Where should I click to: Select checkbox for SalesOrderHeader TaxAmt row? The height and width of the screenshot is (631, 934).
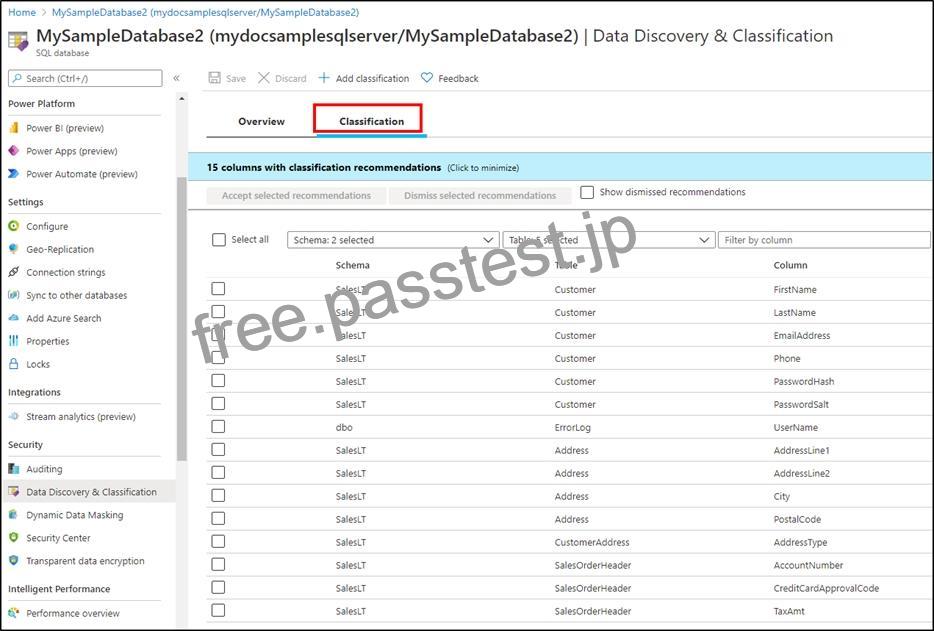coord(218,610)
